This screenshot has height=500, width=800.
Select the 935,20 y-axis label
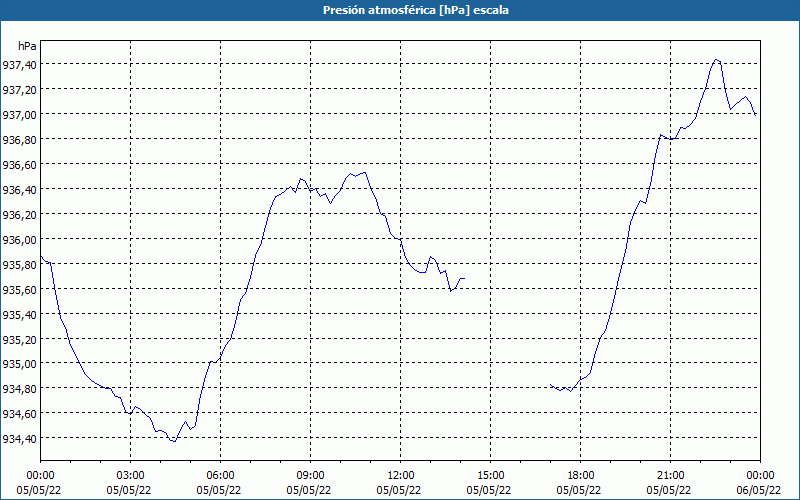19,339
